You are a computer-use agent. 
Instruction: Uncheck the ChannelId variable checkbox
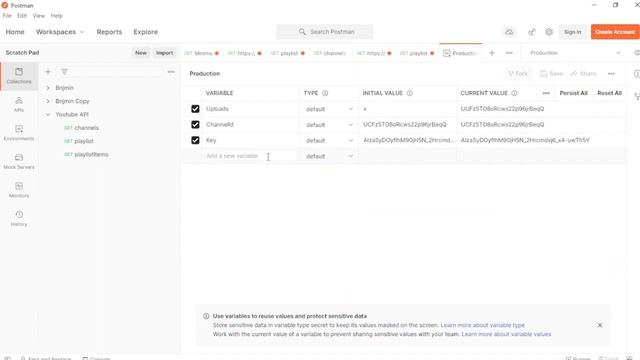click(195, 124)
